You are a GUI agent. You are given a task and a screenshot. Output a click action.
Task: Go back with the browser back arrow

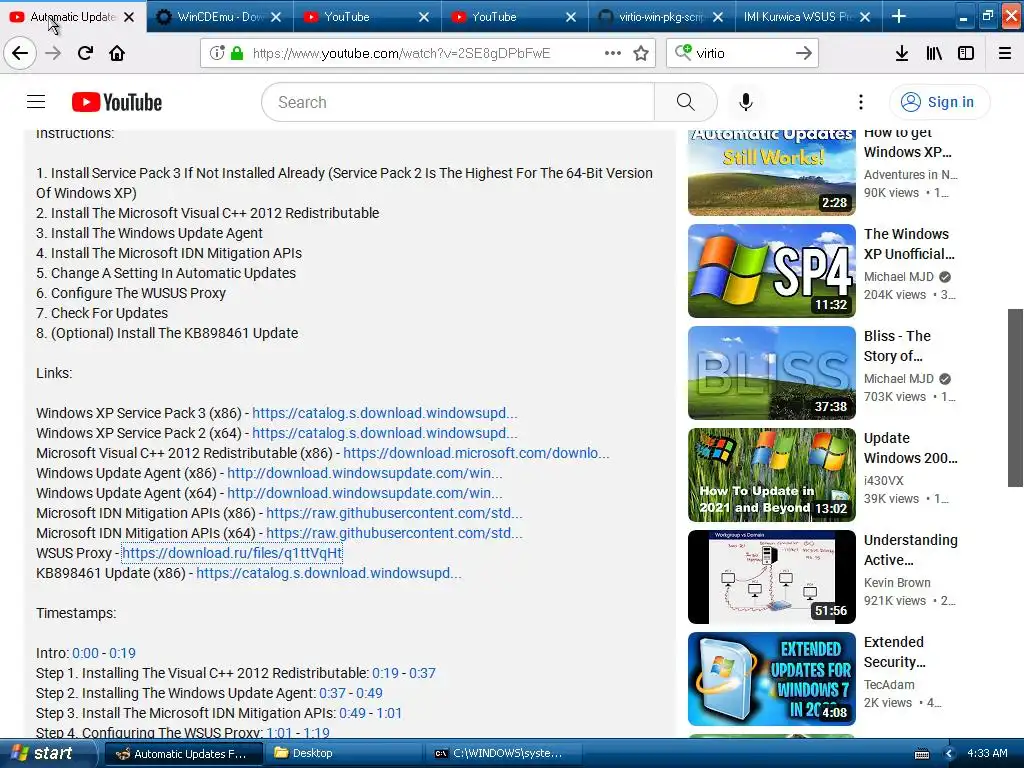[20, 53]
